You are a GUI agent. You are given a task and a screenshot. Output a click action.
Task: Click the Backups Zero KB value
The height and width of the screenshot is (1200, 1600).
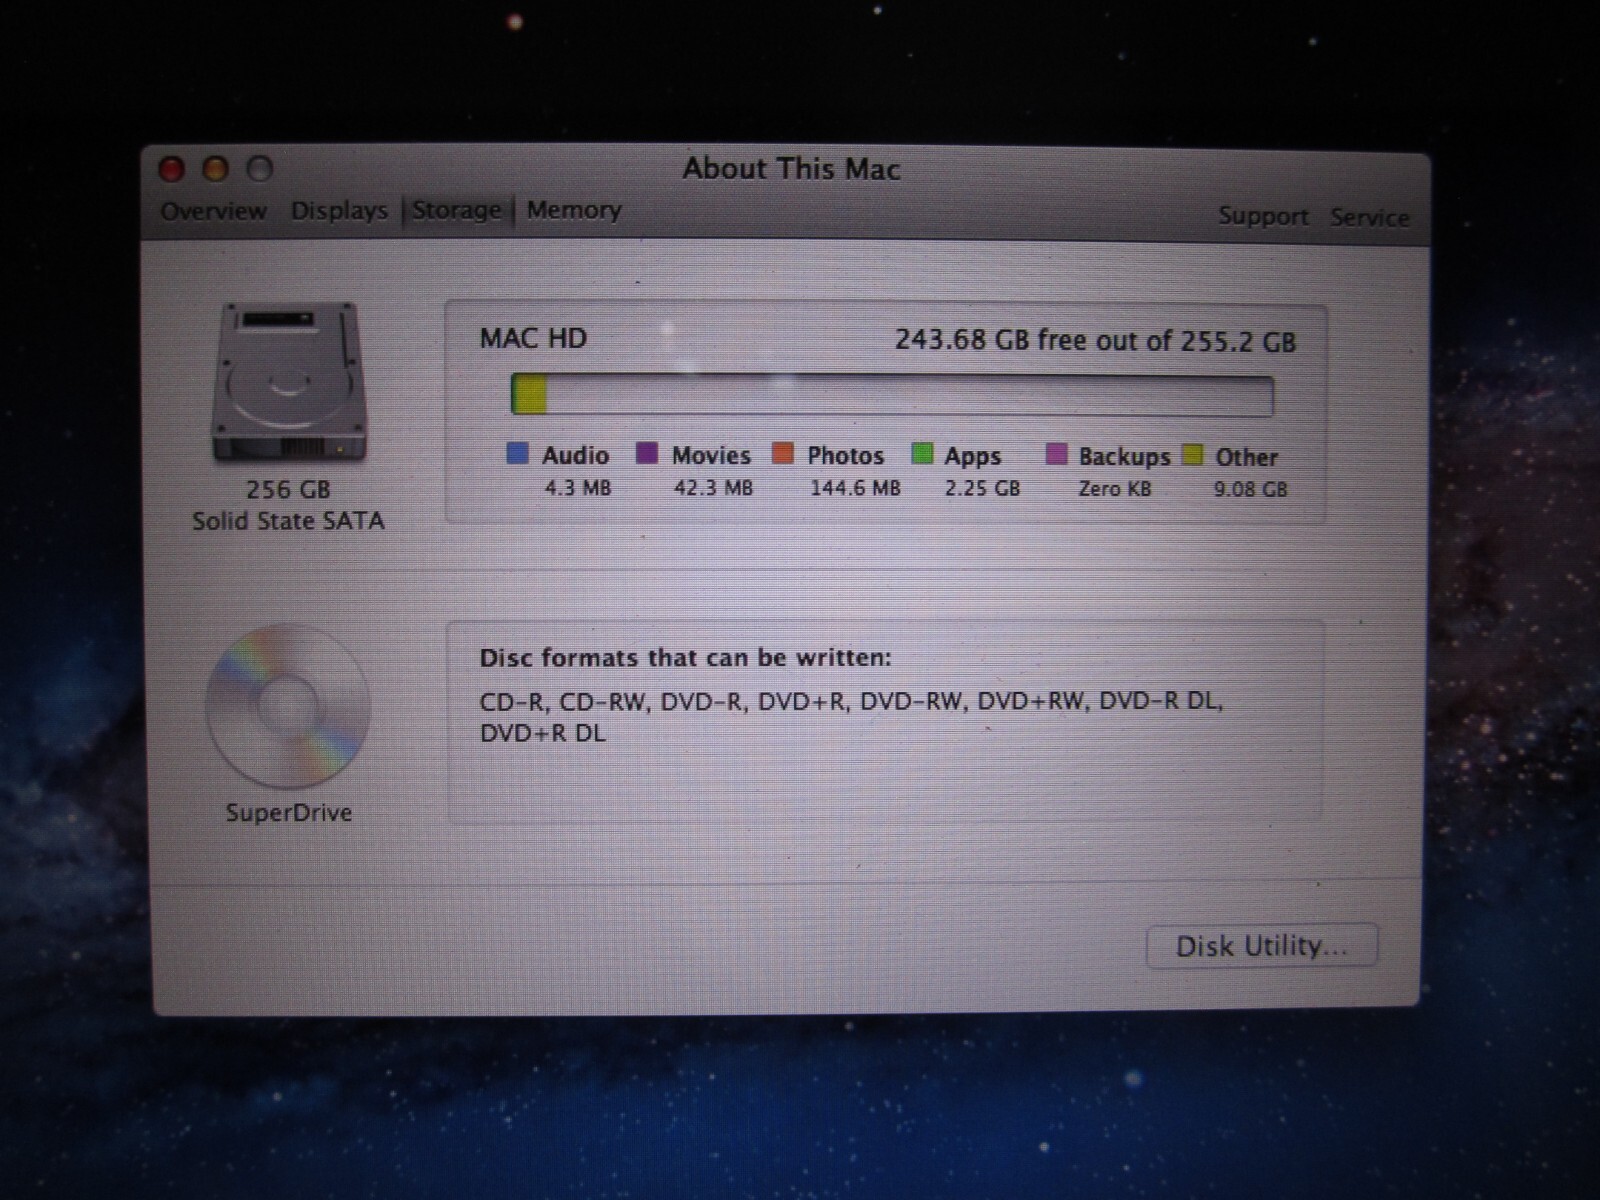click(x=1114, y=489)
